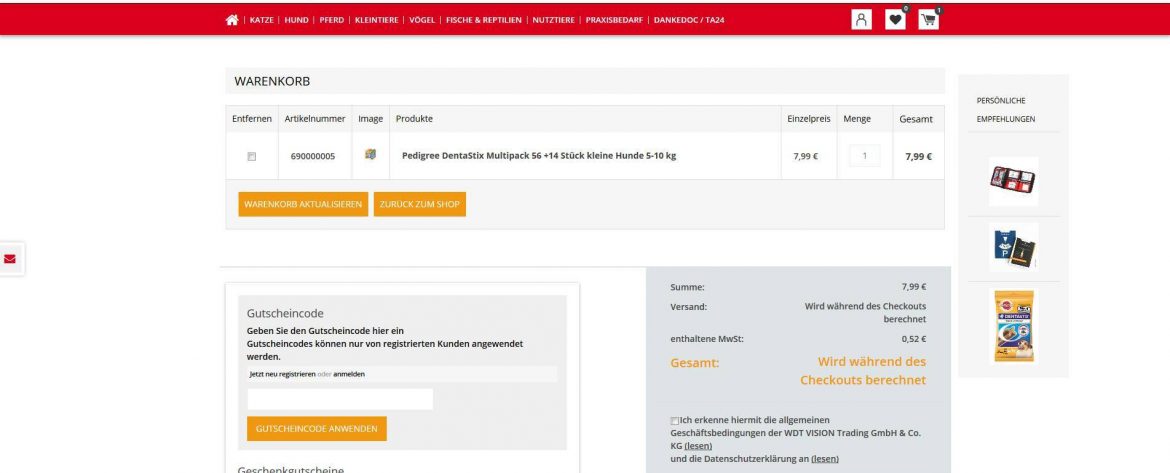Click the Gutscheincode anwenden button

[316, 429]
